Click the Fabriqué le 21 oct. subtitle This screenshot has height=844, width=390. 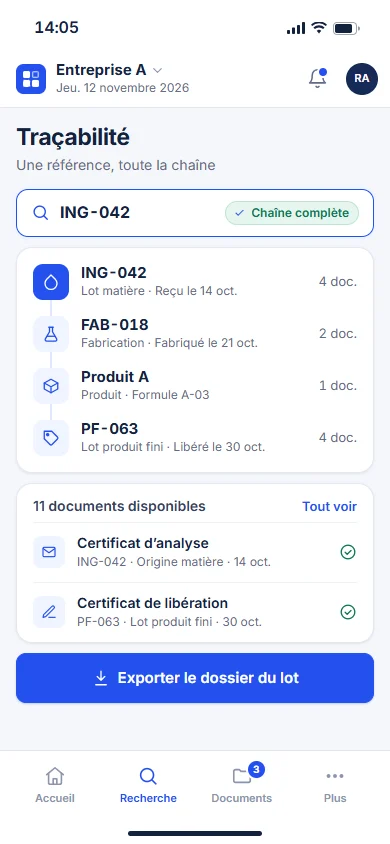[x=206, y=343]
